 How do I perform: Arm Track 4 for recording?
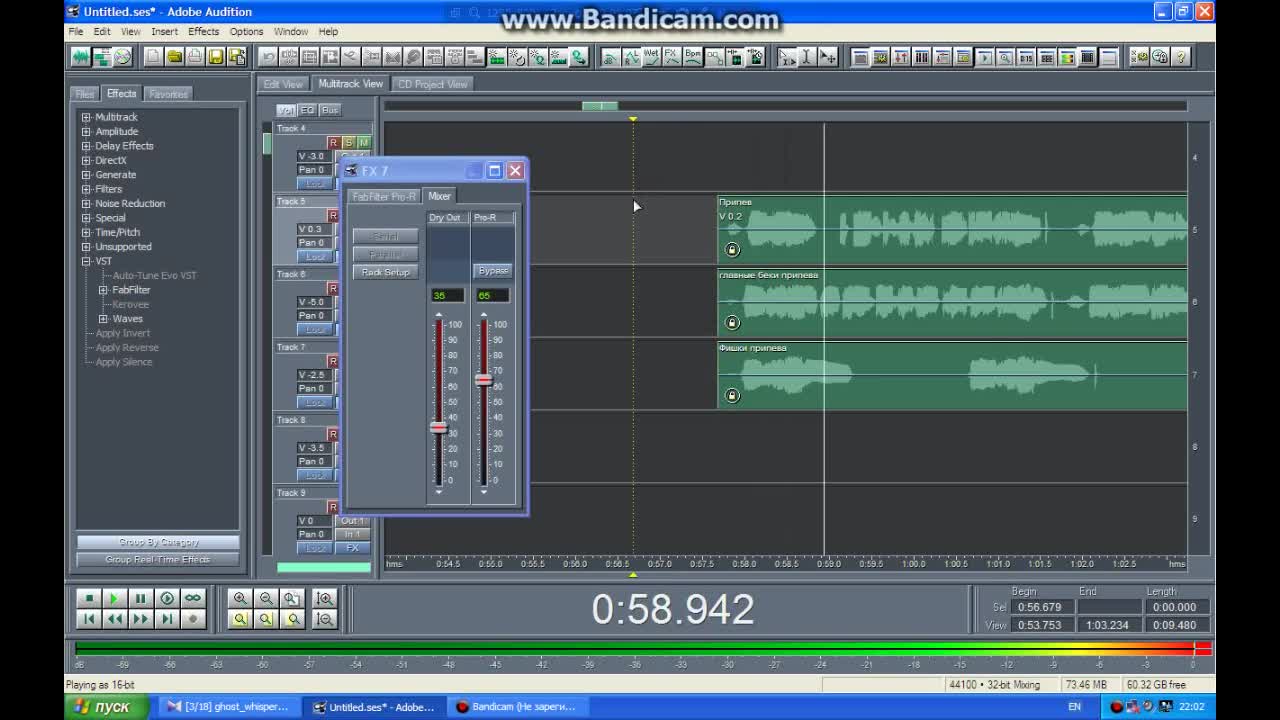[x=334, y=143]
